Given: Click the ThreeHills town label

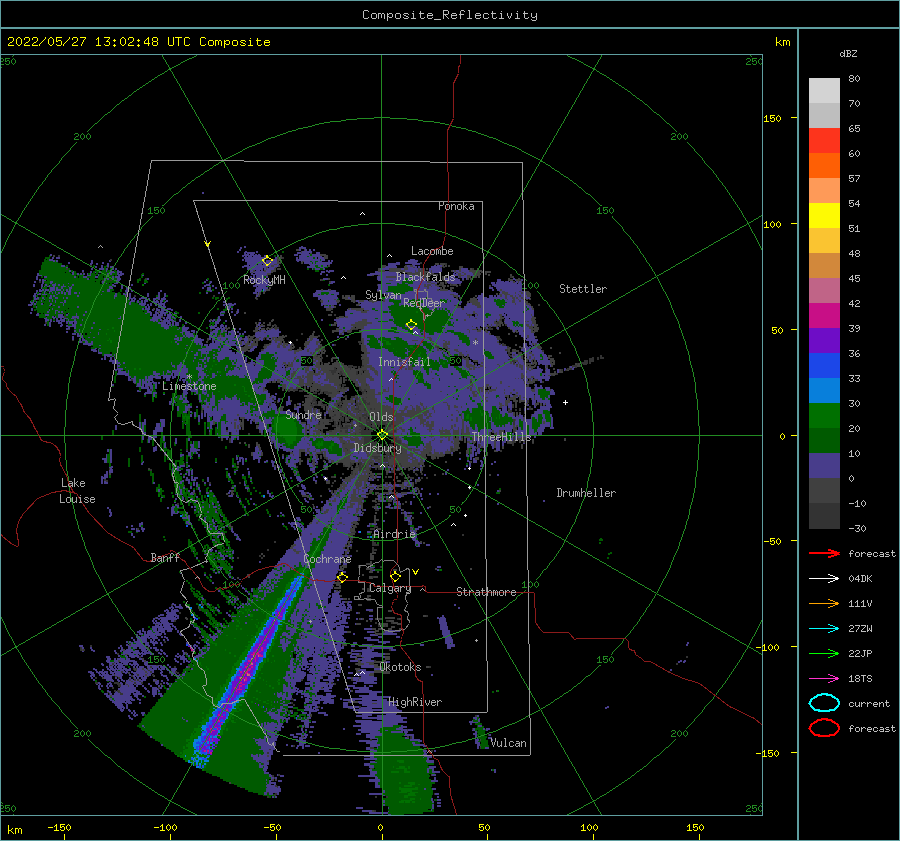Looking at the screenshot, I should 502,437.
